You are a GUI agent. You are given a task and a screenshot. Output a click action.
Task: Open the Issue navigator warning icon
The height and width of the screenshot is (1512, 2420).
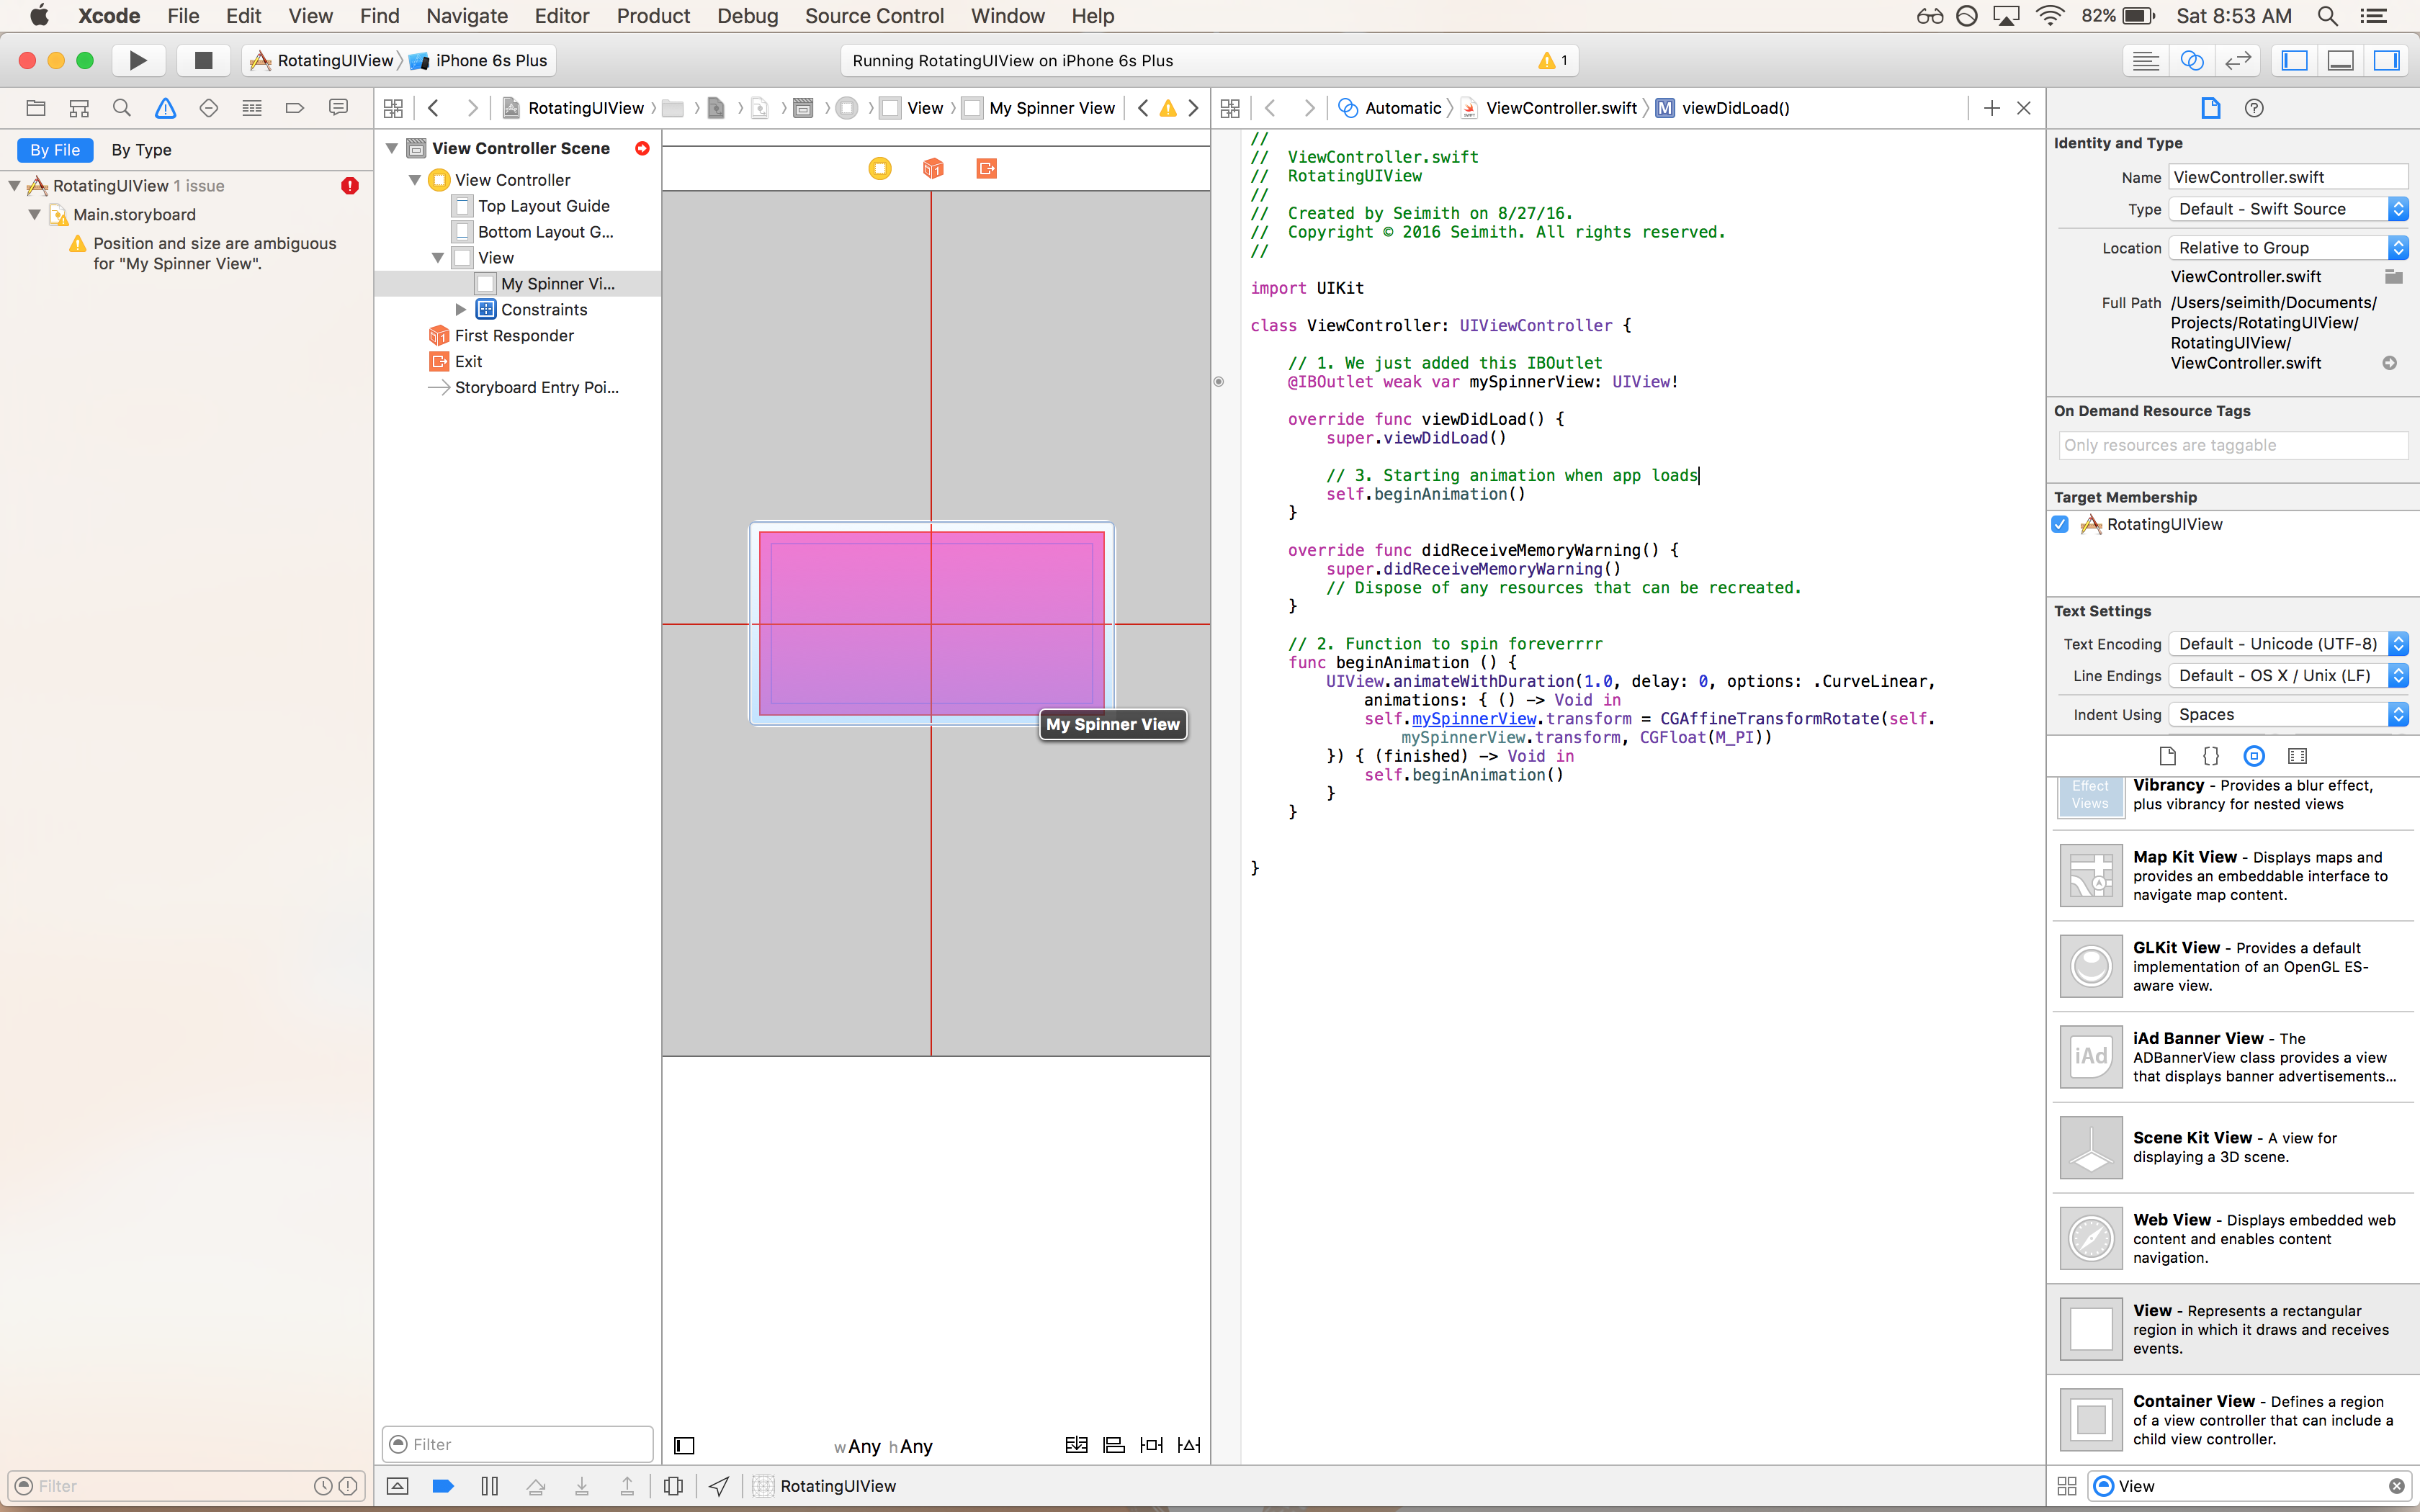click(165, 108)
